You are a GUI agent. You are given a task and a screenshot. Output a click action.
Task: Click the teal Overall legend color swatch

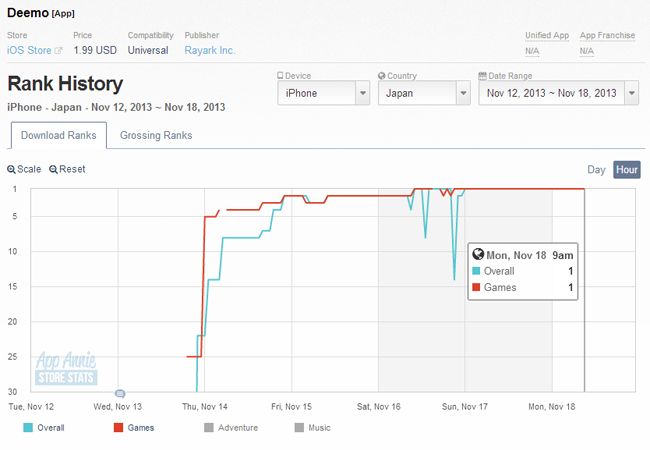28,428
